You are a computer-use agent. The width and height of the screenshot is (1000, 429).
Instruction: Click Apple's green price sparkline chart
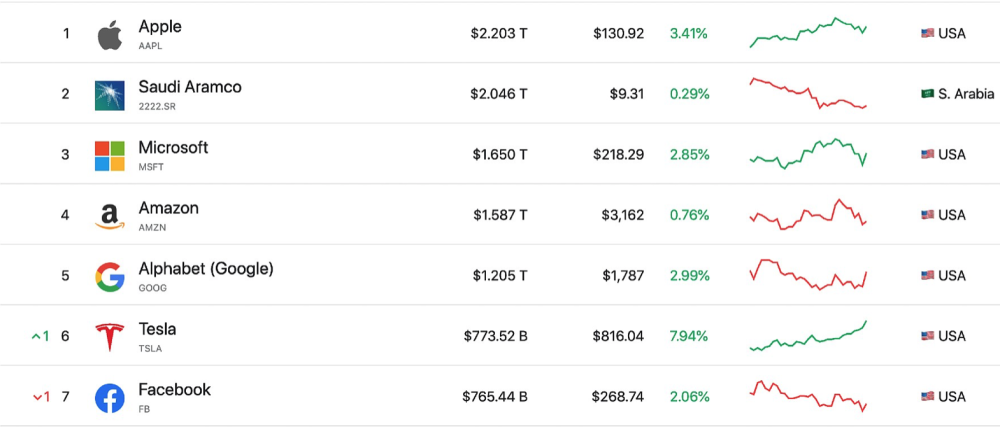(808, 32)
